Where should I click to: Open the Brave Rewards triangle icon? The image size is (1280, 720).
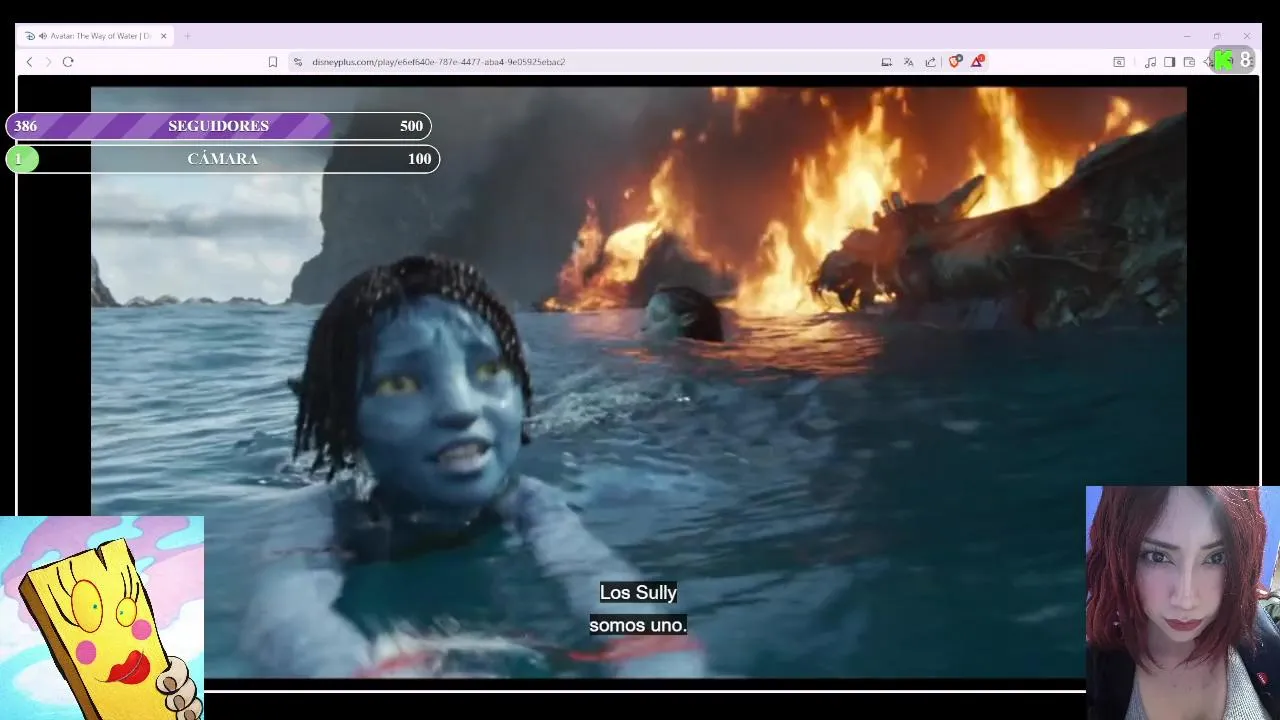(977, 62)
